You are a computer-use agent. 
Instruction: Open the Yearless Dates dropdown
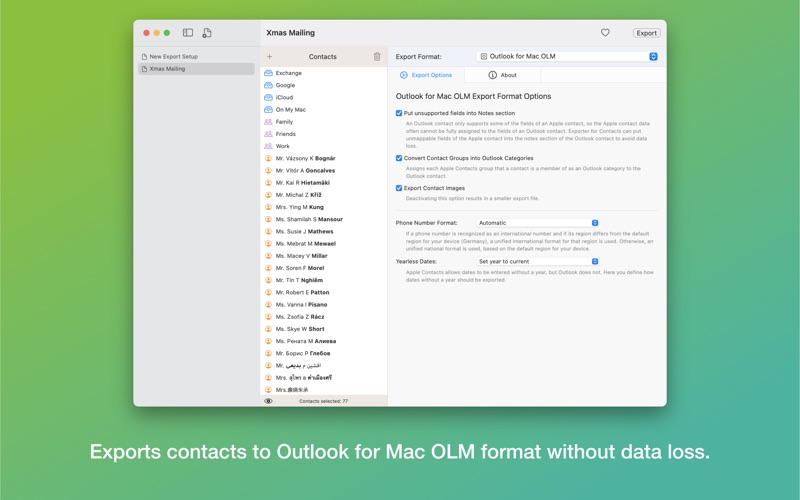(537, 261)
